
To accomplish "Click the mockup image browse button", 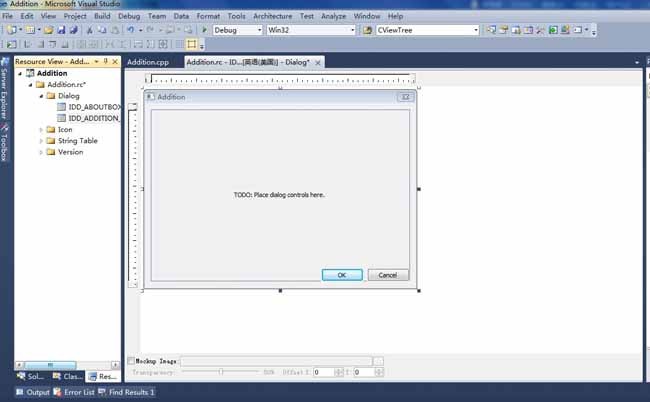I will pos(378,361).
